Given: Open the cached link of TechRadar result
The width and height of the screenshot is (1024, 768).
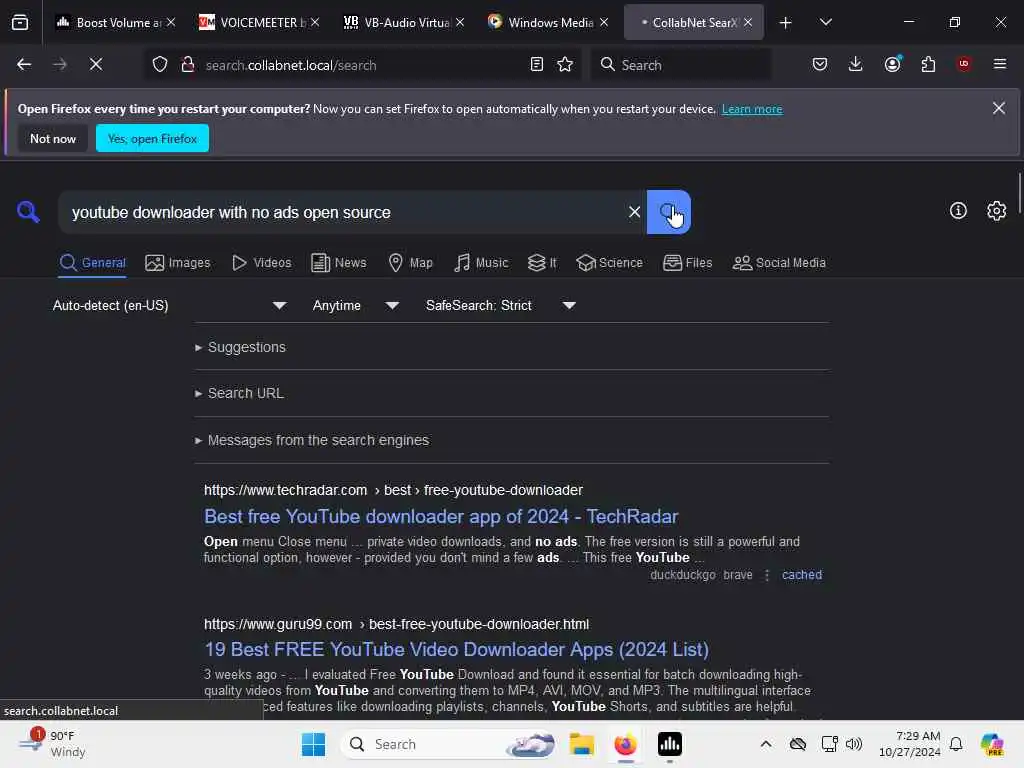Looking at the screenshot, I should 801,575.
